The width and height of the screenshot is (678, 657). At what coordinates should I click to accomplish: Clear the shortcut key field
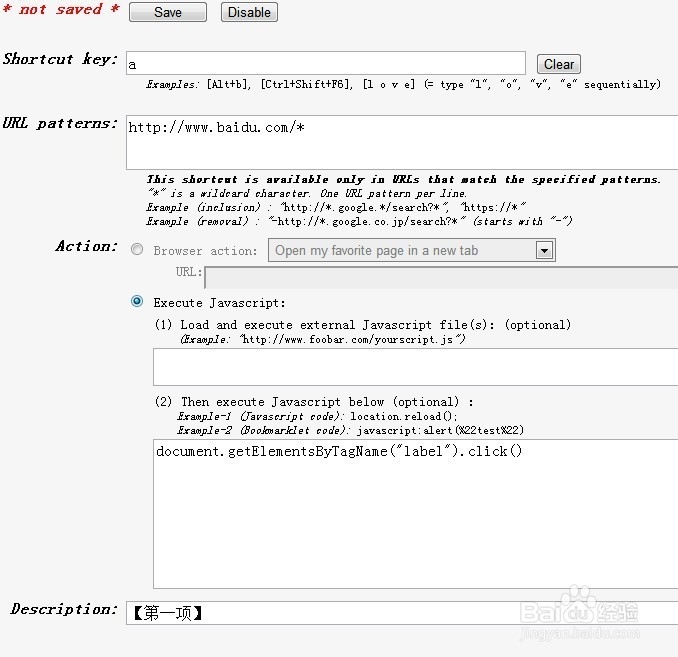point(558,64)
